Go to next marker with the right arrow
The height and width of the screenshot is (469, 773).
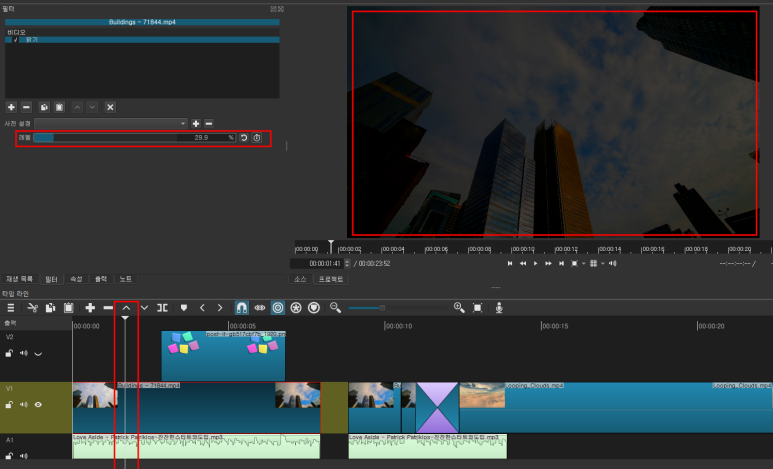pos(220,308)
